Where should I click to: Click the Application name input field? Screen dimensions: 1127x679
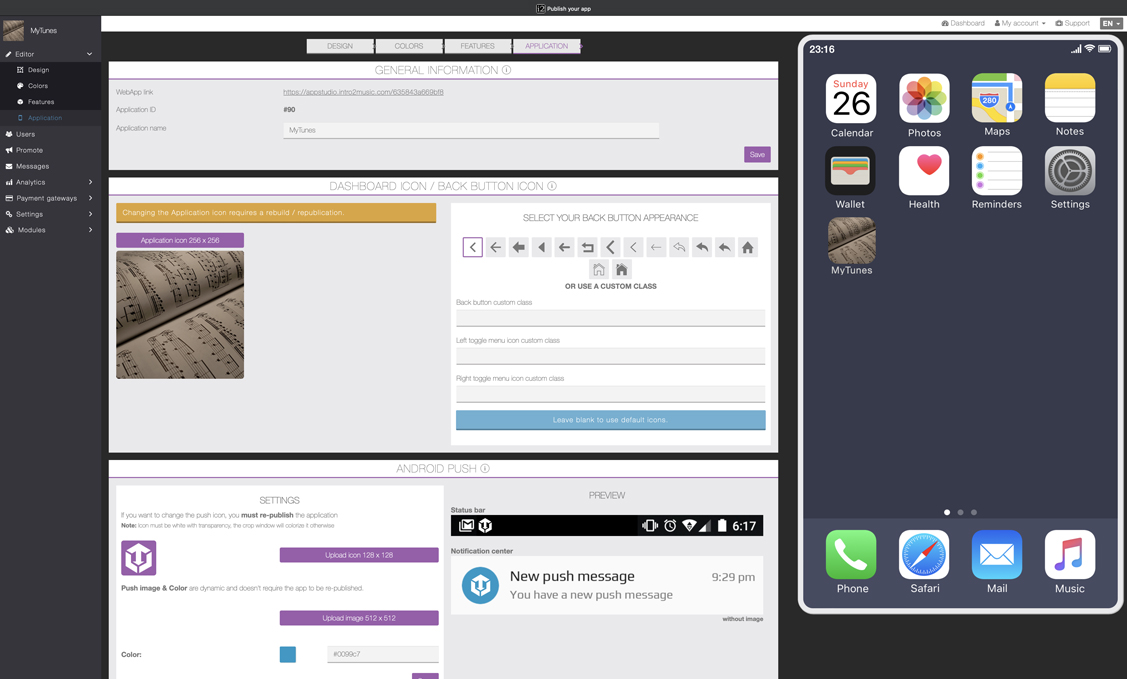[471, 130]
